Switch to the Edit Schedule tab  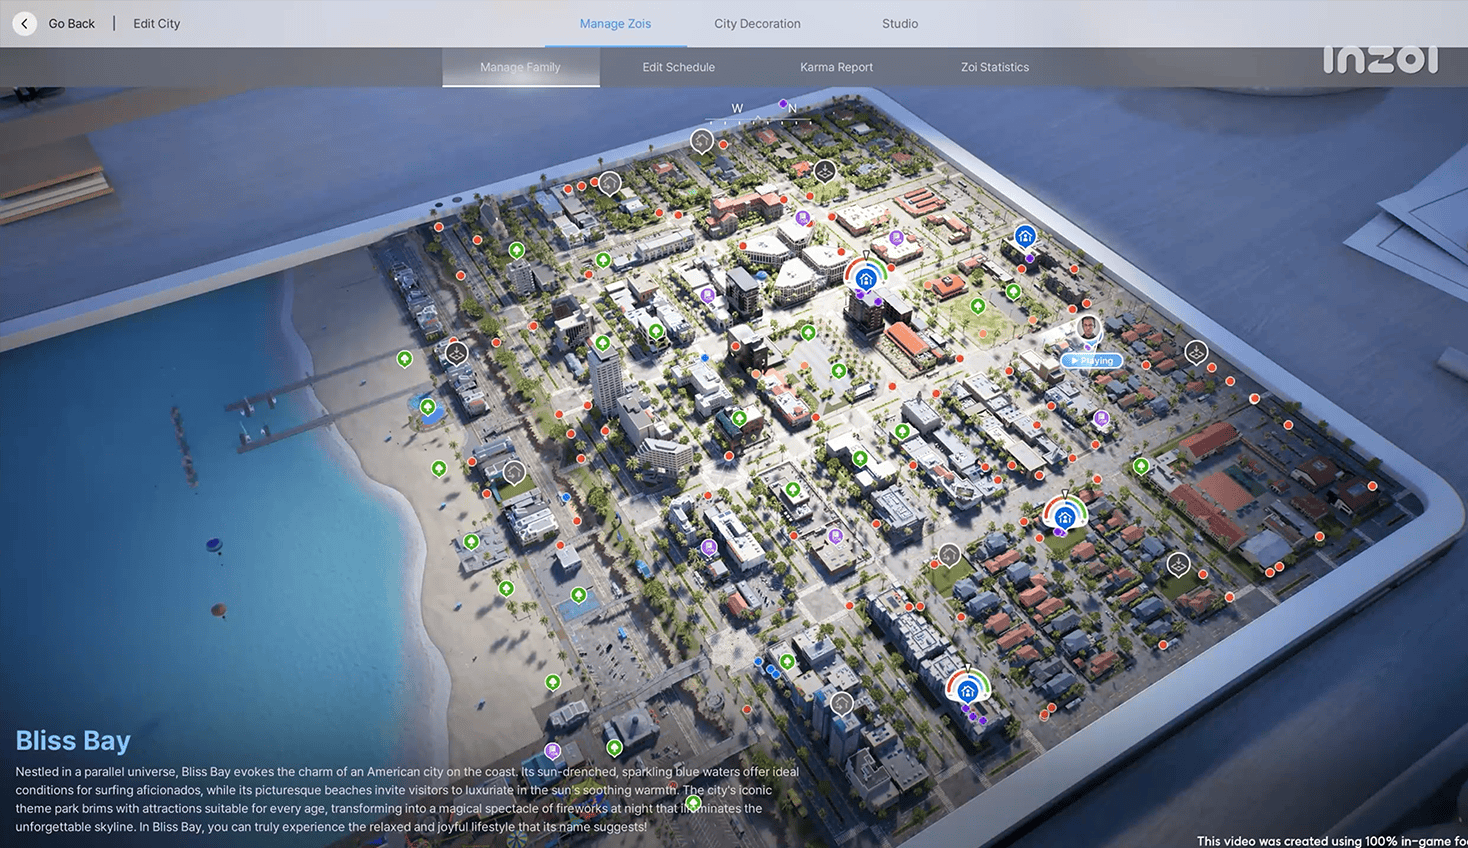point(678,67)
